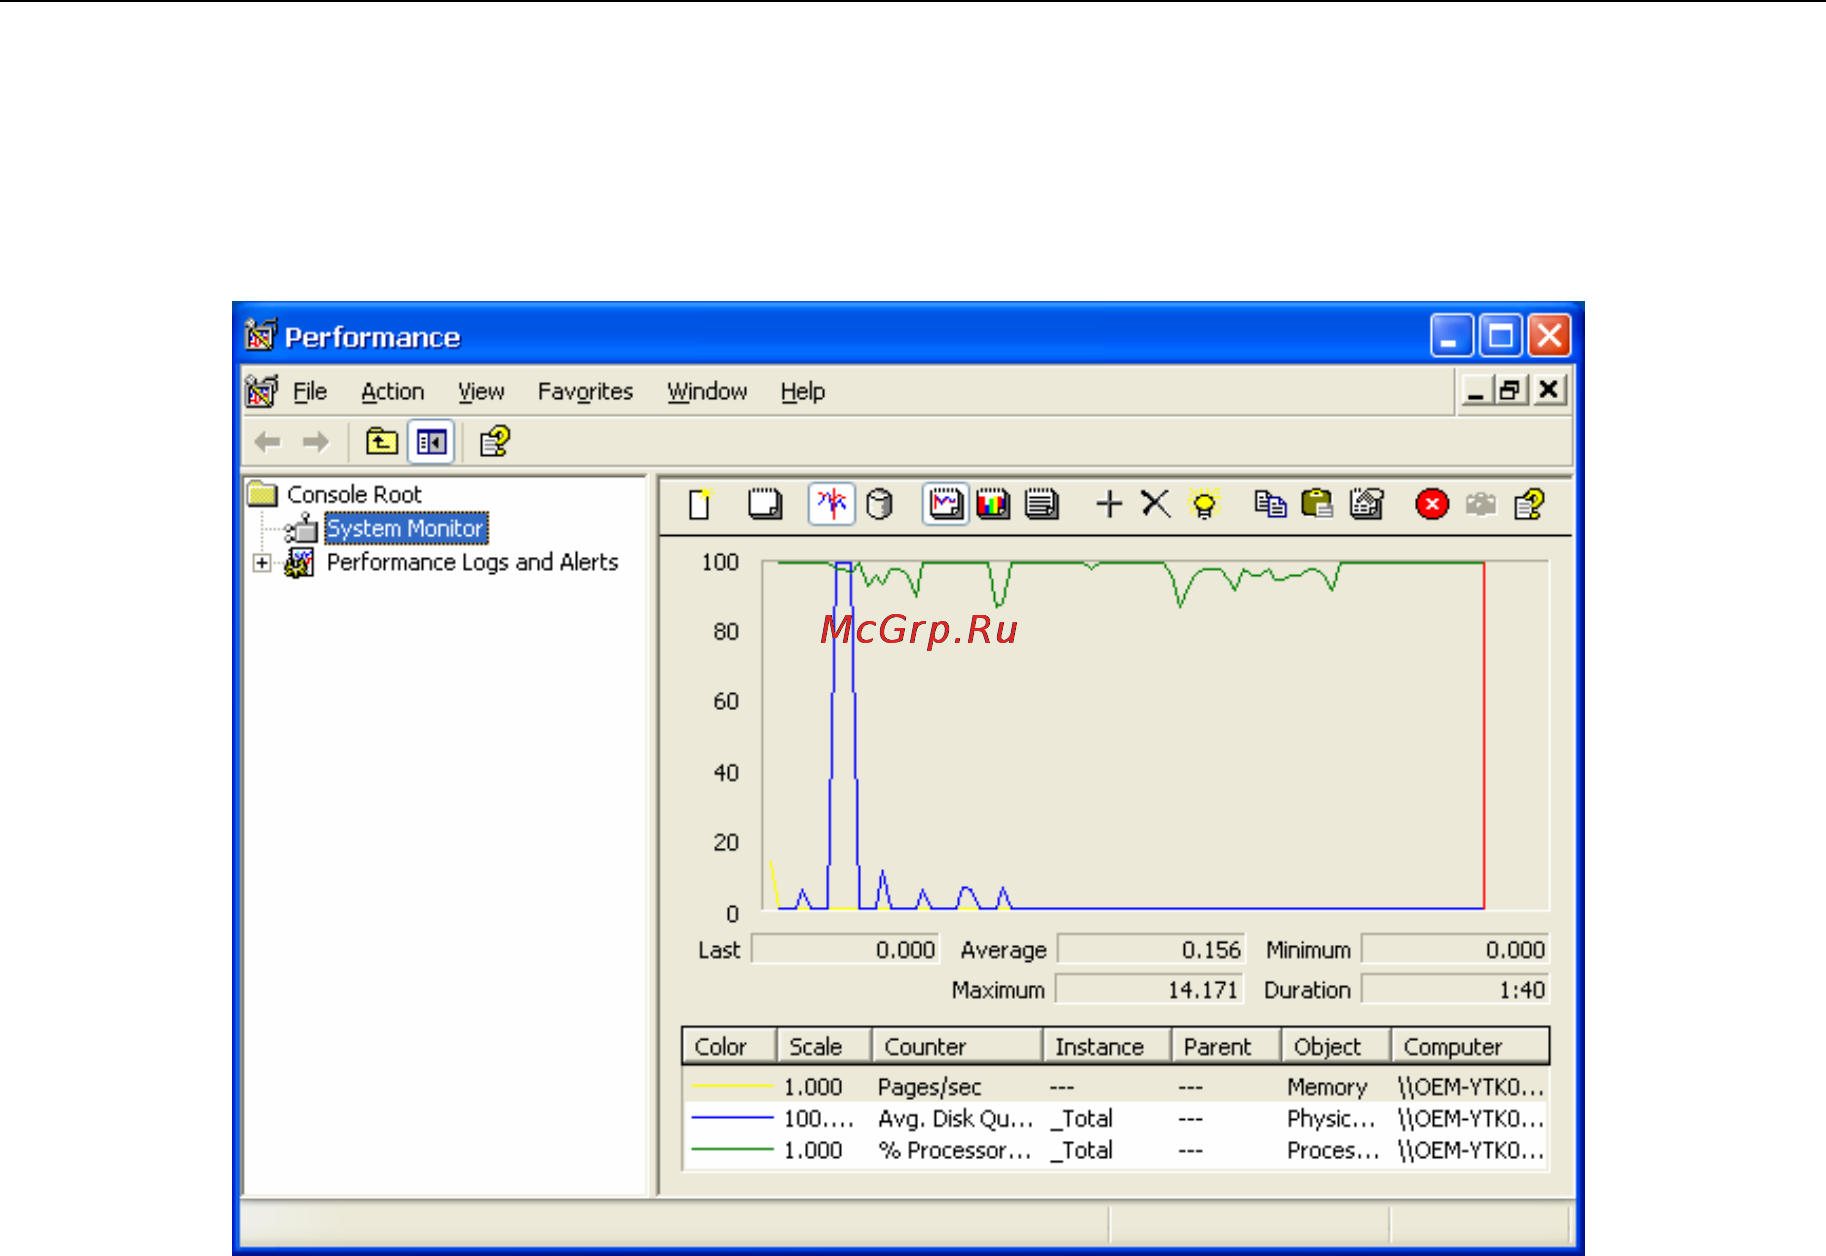Click the Copy Properties icon
The width and height of the screenshot is (1826, 1256).
click(1270, 503)
